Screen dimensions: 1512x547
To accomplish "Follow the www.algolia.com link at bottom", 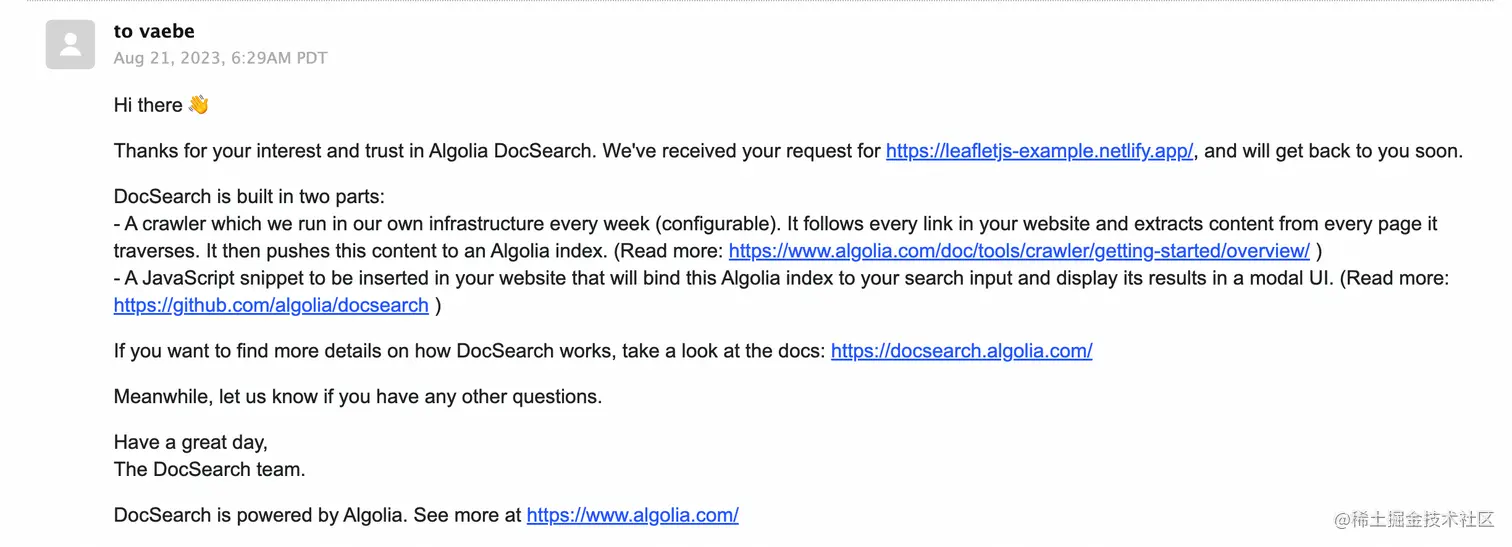I will pos(632,515).
